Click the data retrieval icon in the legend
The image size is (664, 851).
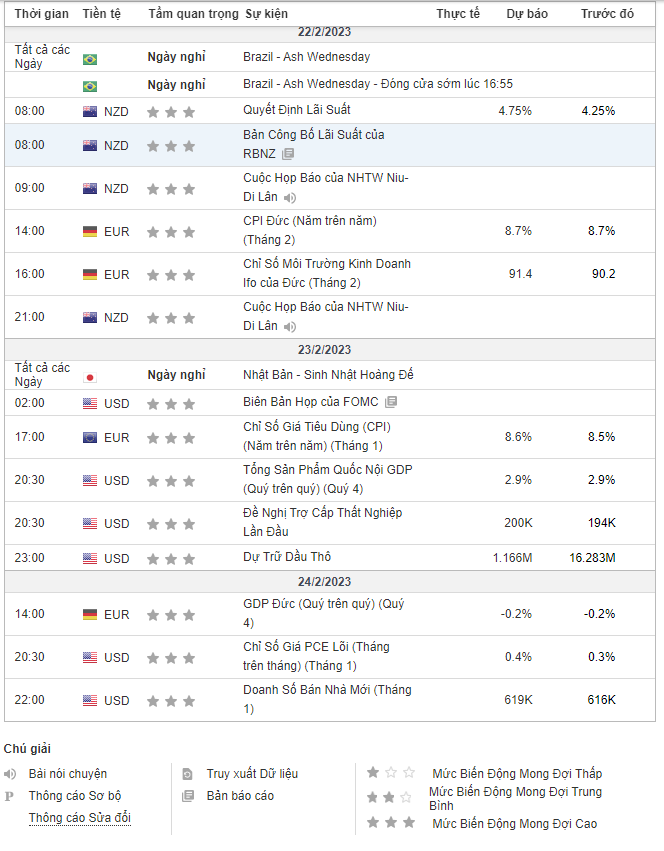click(187, 774)
